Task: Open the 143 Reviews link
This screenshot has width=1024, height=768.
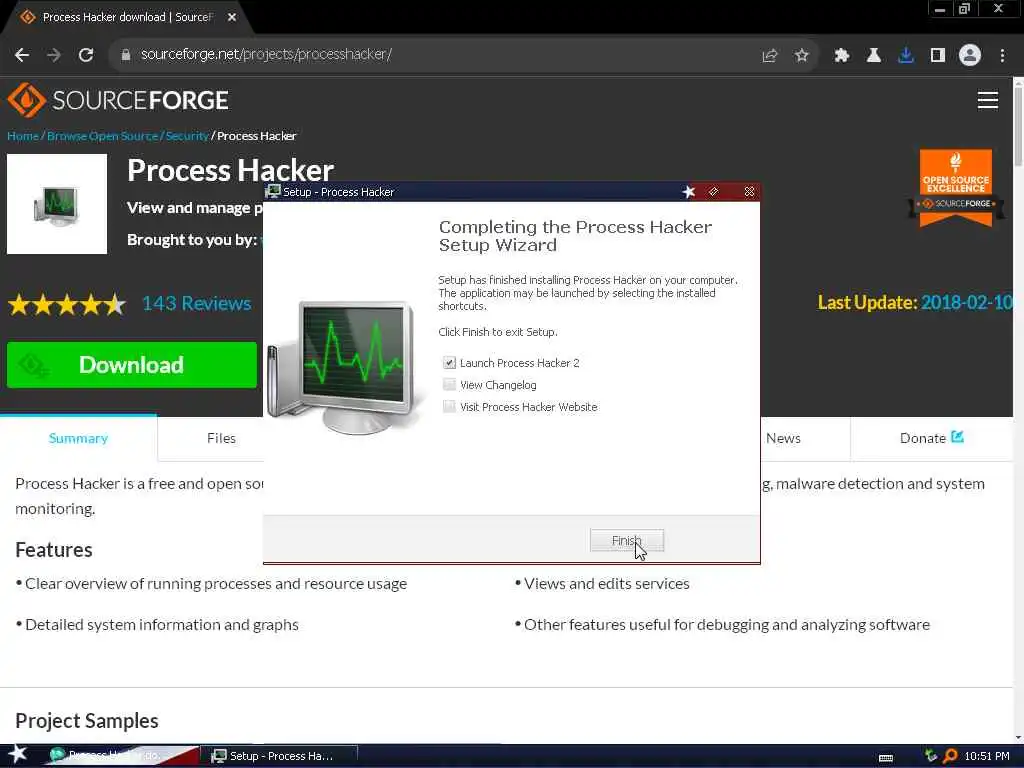Action: 197,304
